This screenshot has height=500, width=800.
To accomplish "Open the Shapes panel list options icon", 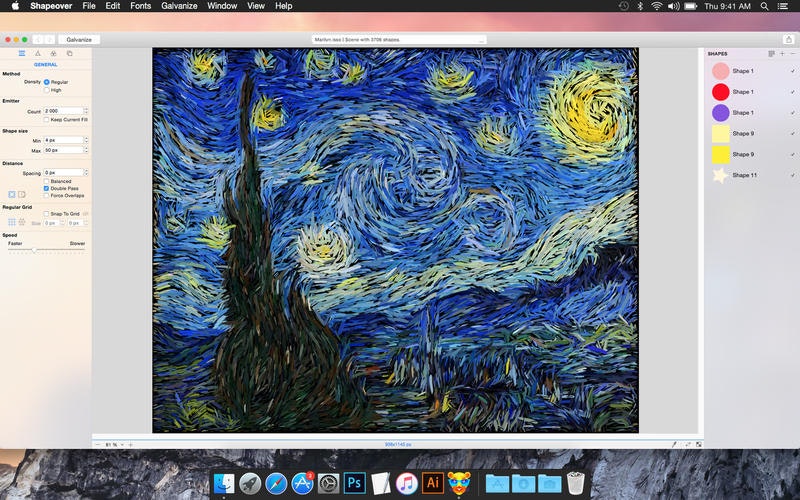I will (771, 54).
